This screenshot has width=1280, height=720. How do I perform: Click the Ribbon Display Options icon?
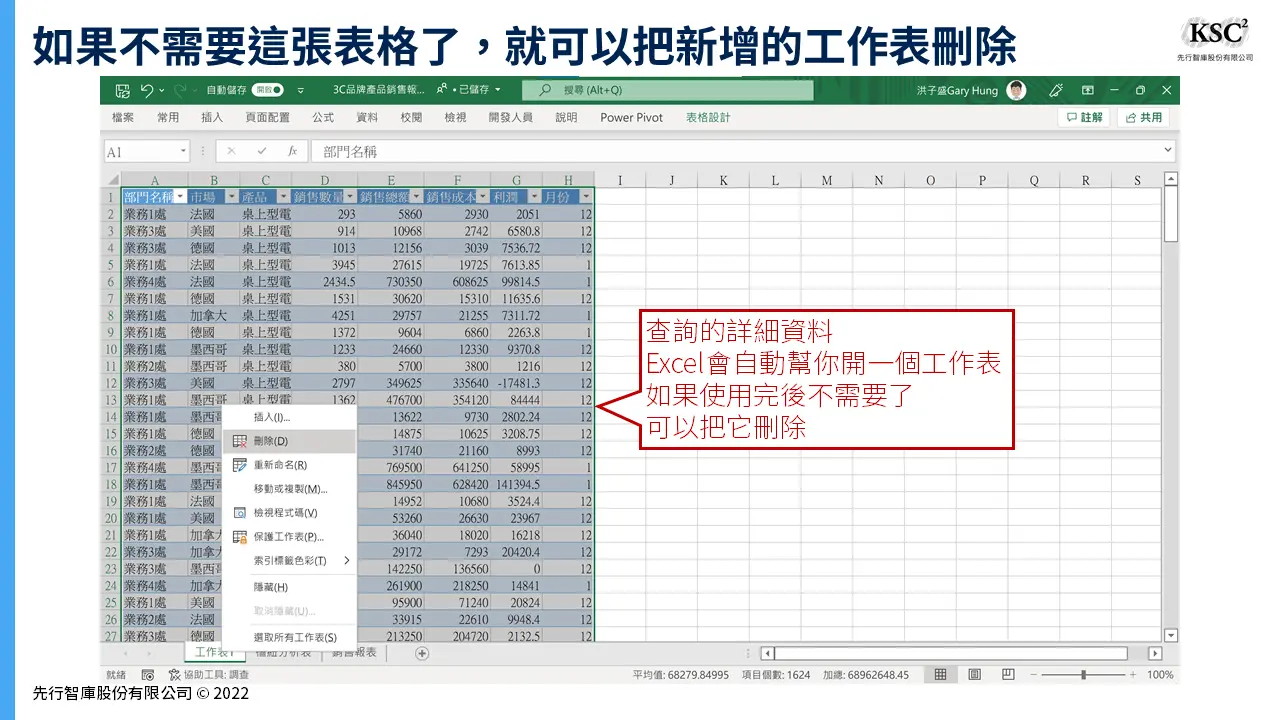point(1088,90)
